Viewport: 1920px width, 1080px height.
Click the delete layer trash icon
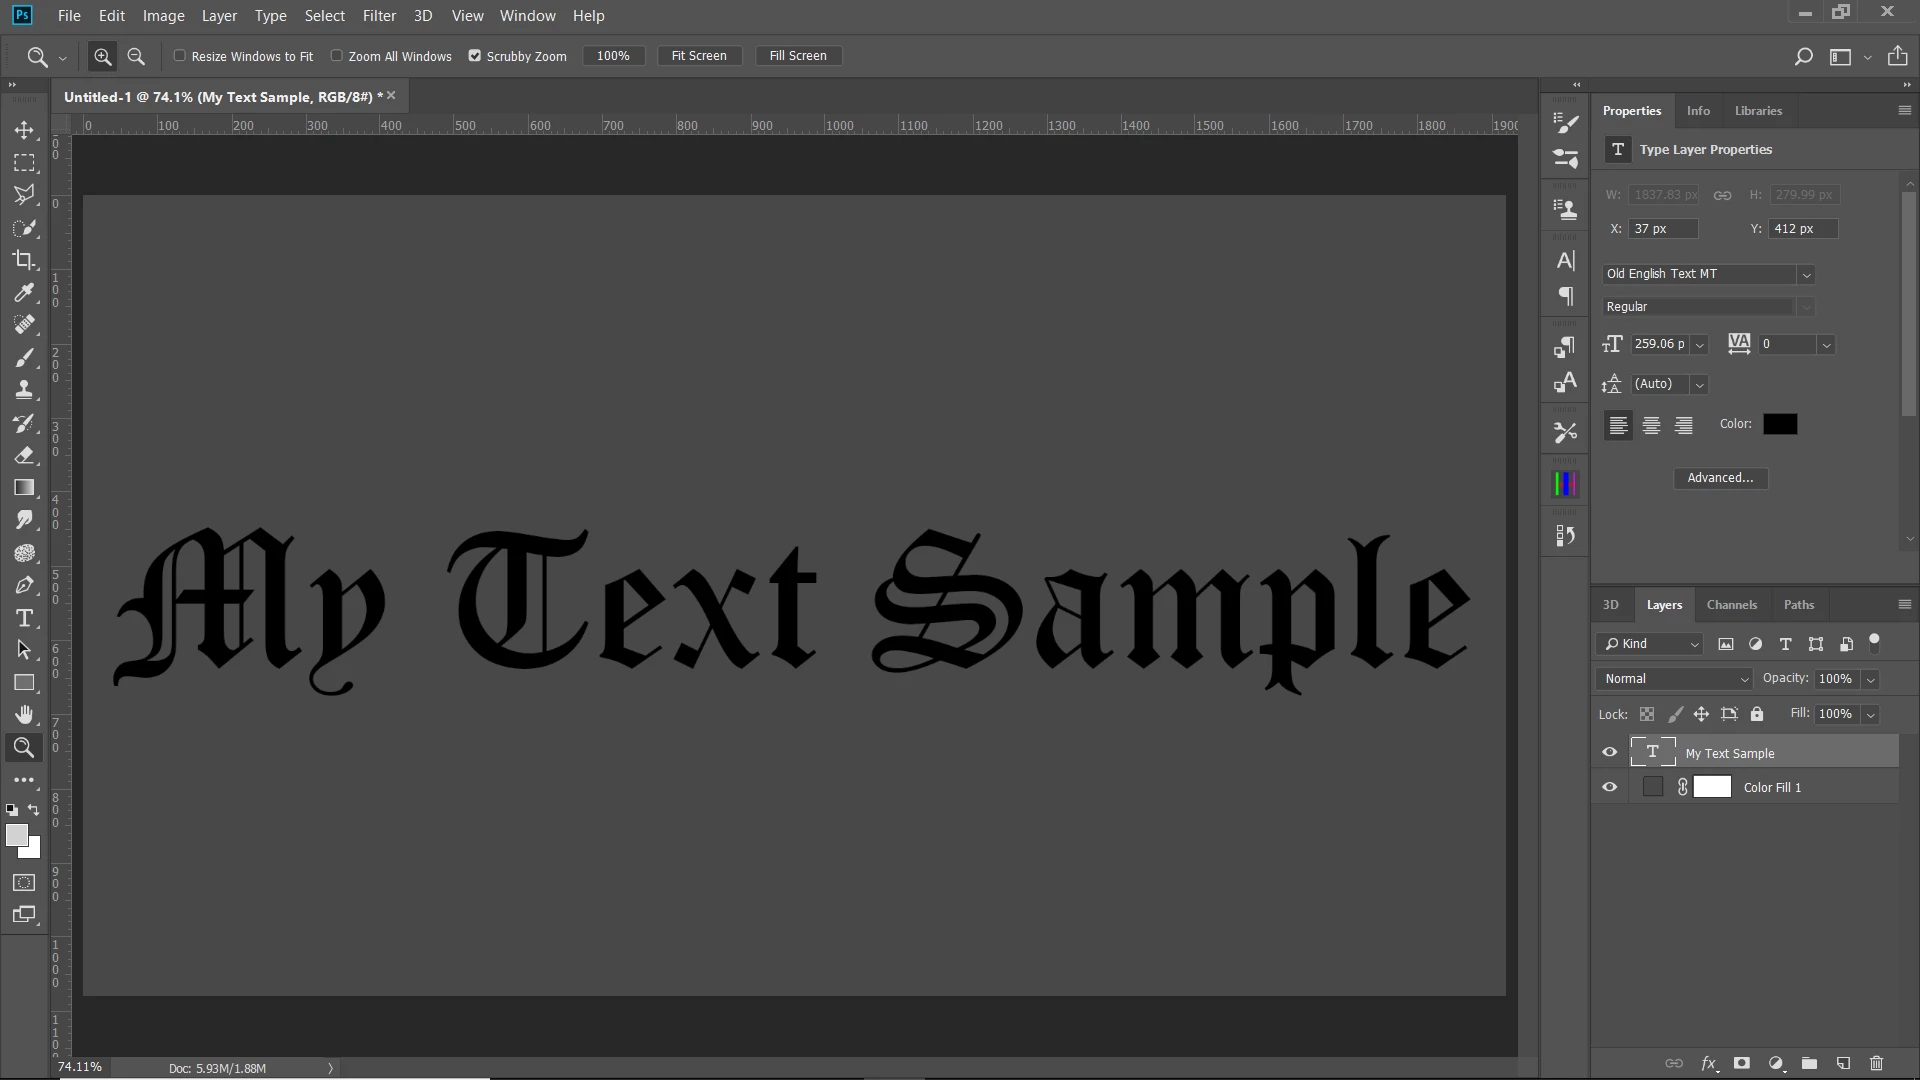coord(1876,1063)
